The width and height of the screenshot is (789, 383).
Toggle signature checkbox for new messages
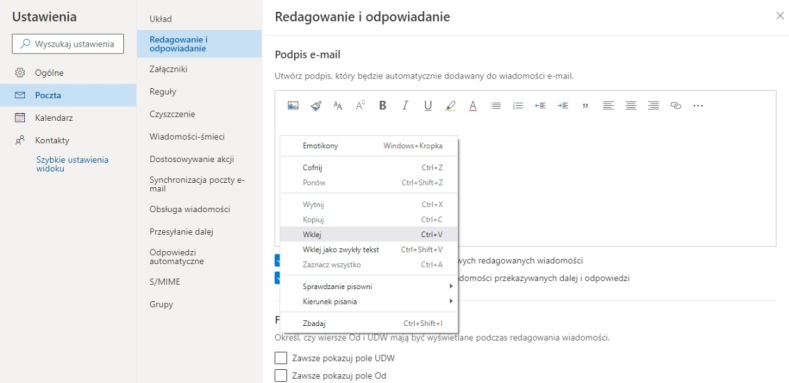pyautogui.click(x=277, y=260)
